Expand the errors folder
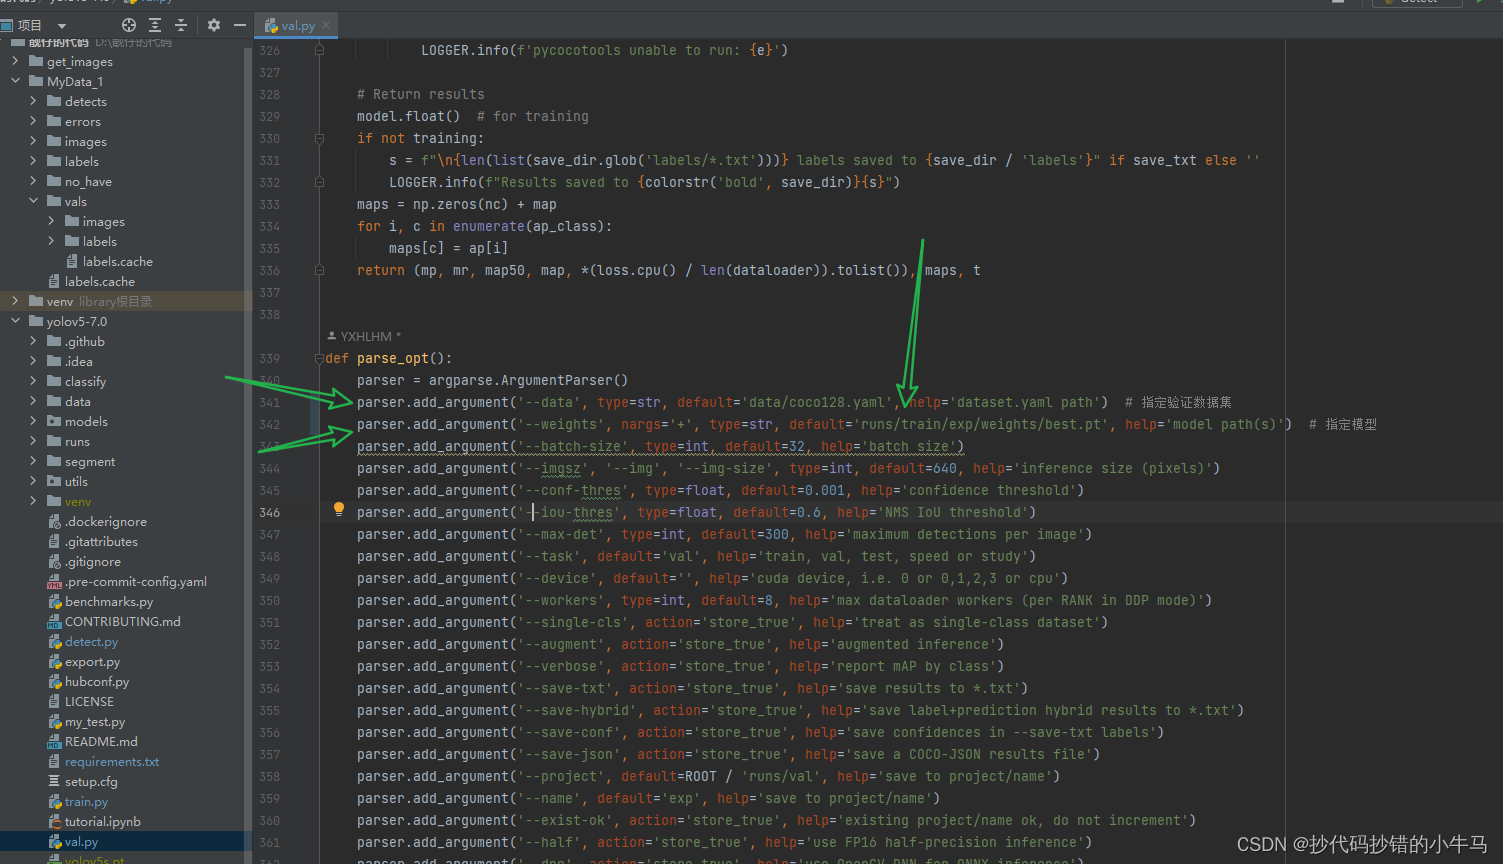Screen dimensions: 1503x864 pos(33,121)
